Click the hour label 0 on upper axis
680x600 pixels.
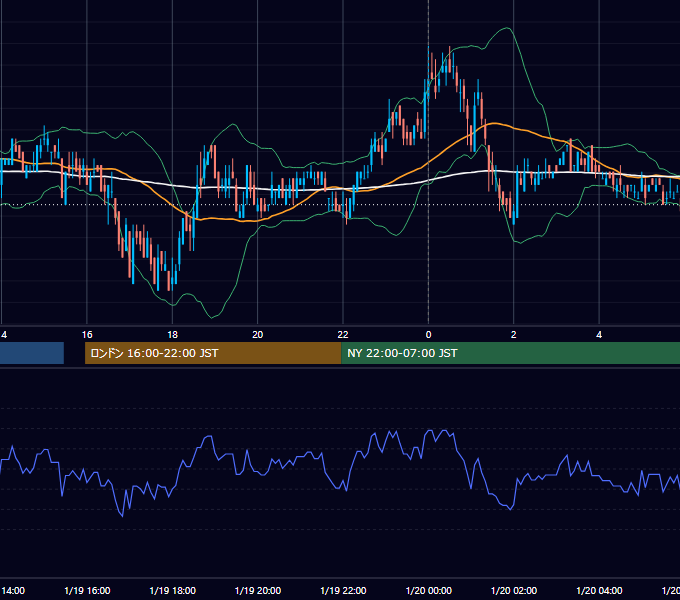428,334
